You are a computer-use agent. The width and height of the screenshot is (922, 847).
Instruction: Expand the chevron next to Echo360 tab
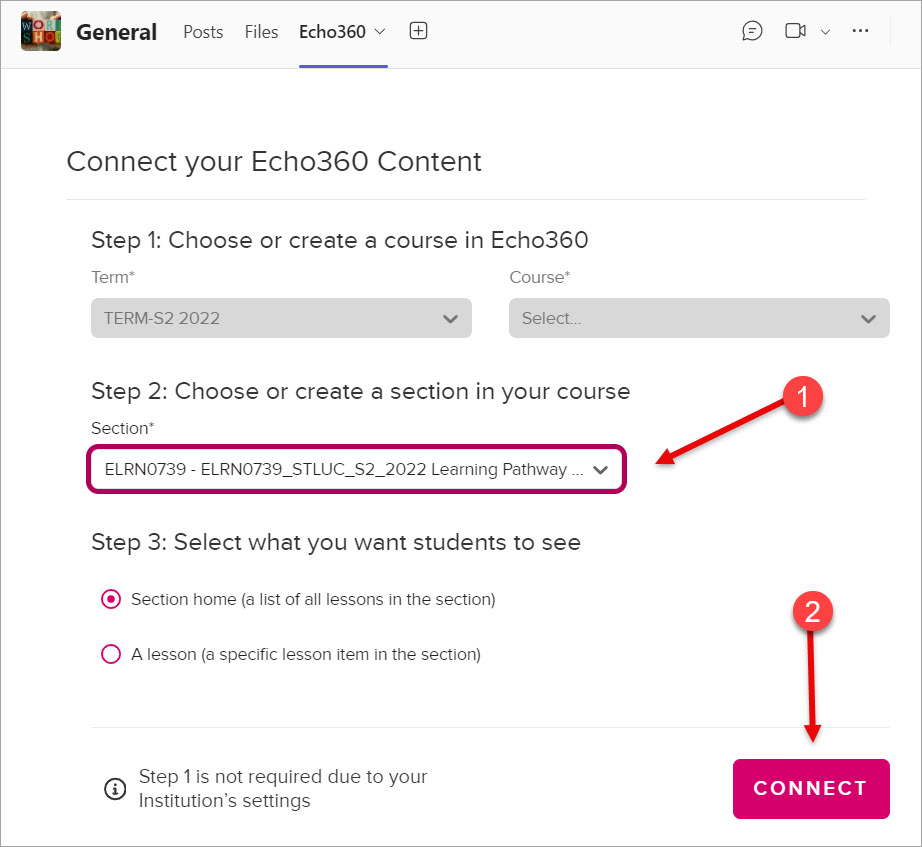[378, 31]
